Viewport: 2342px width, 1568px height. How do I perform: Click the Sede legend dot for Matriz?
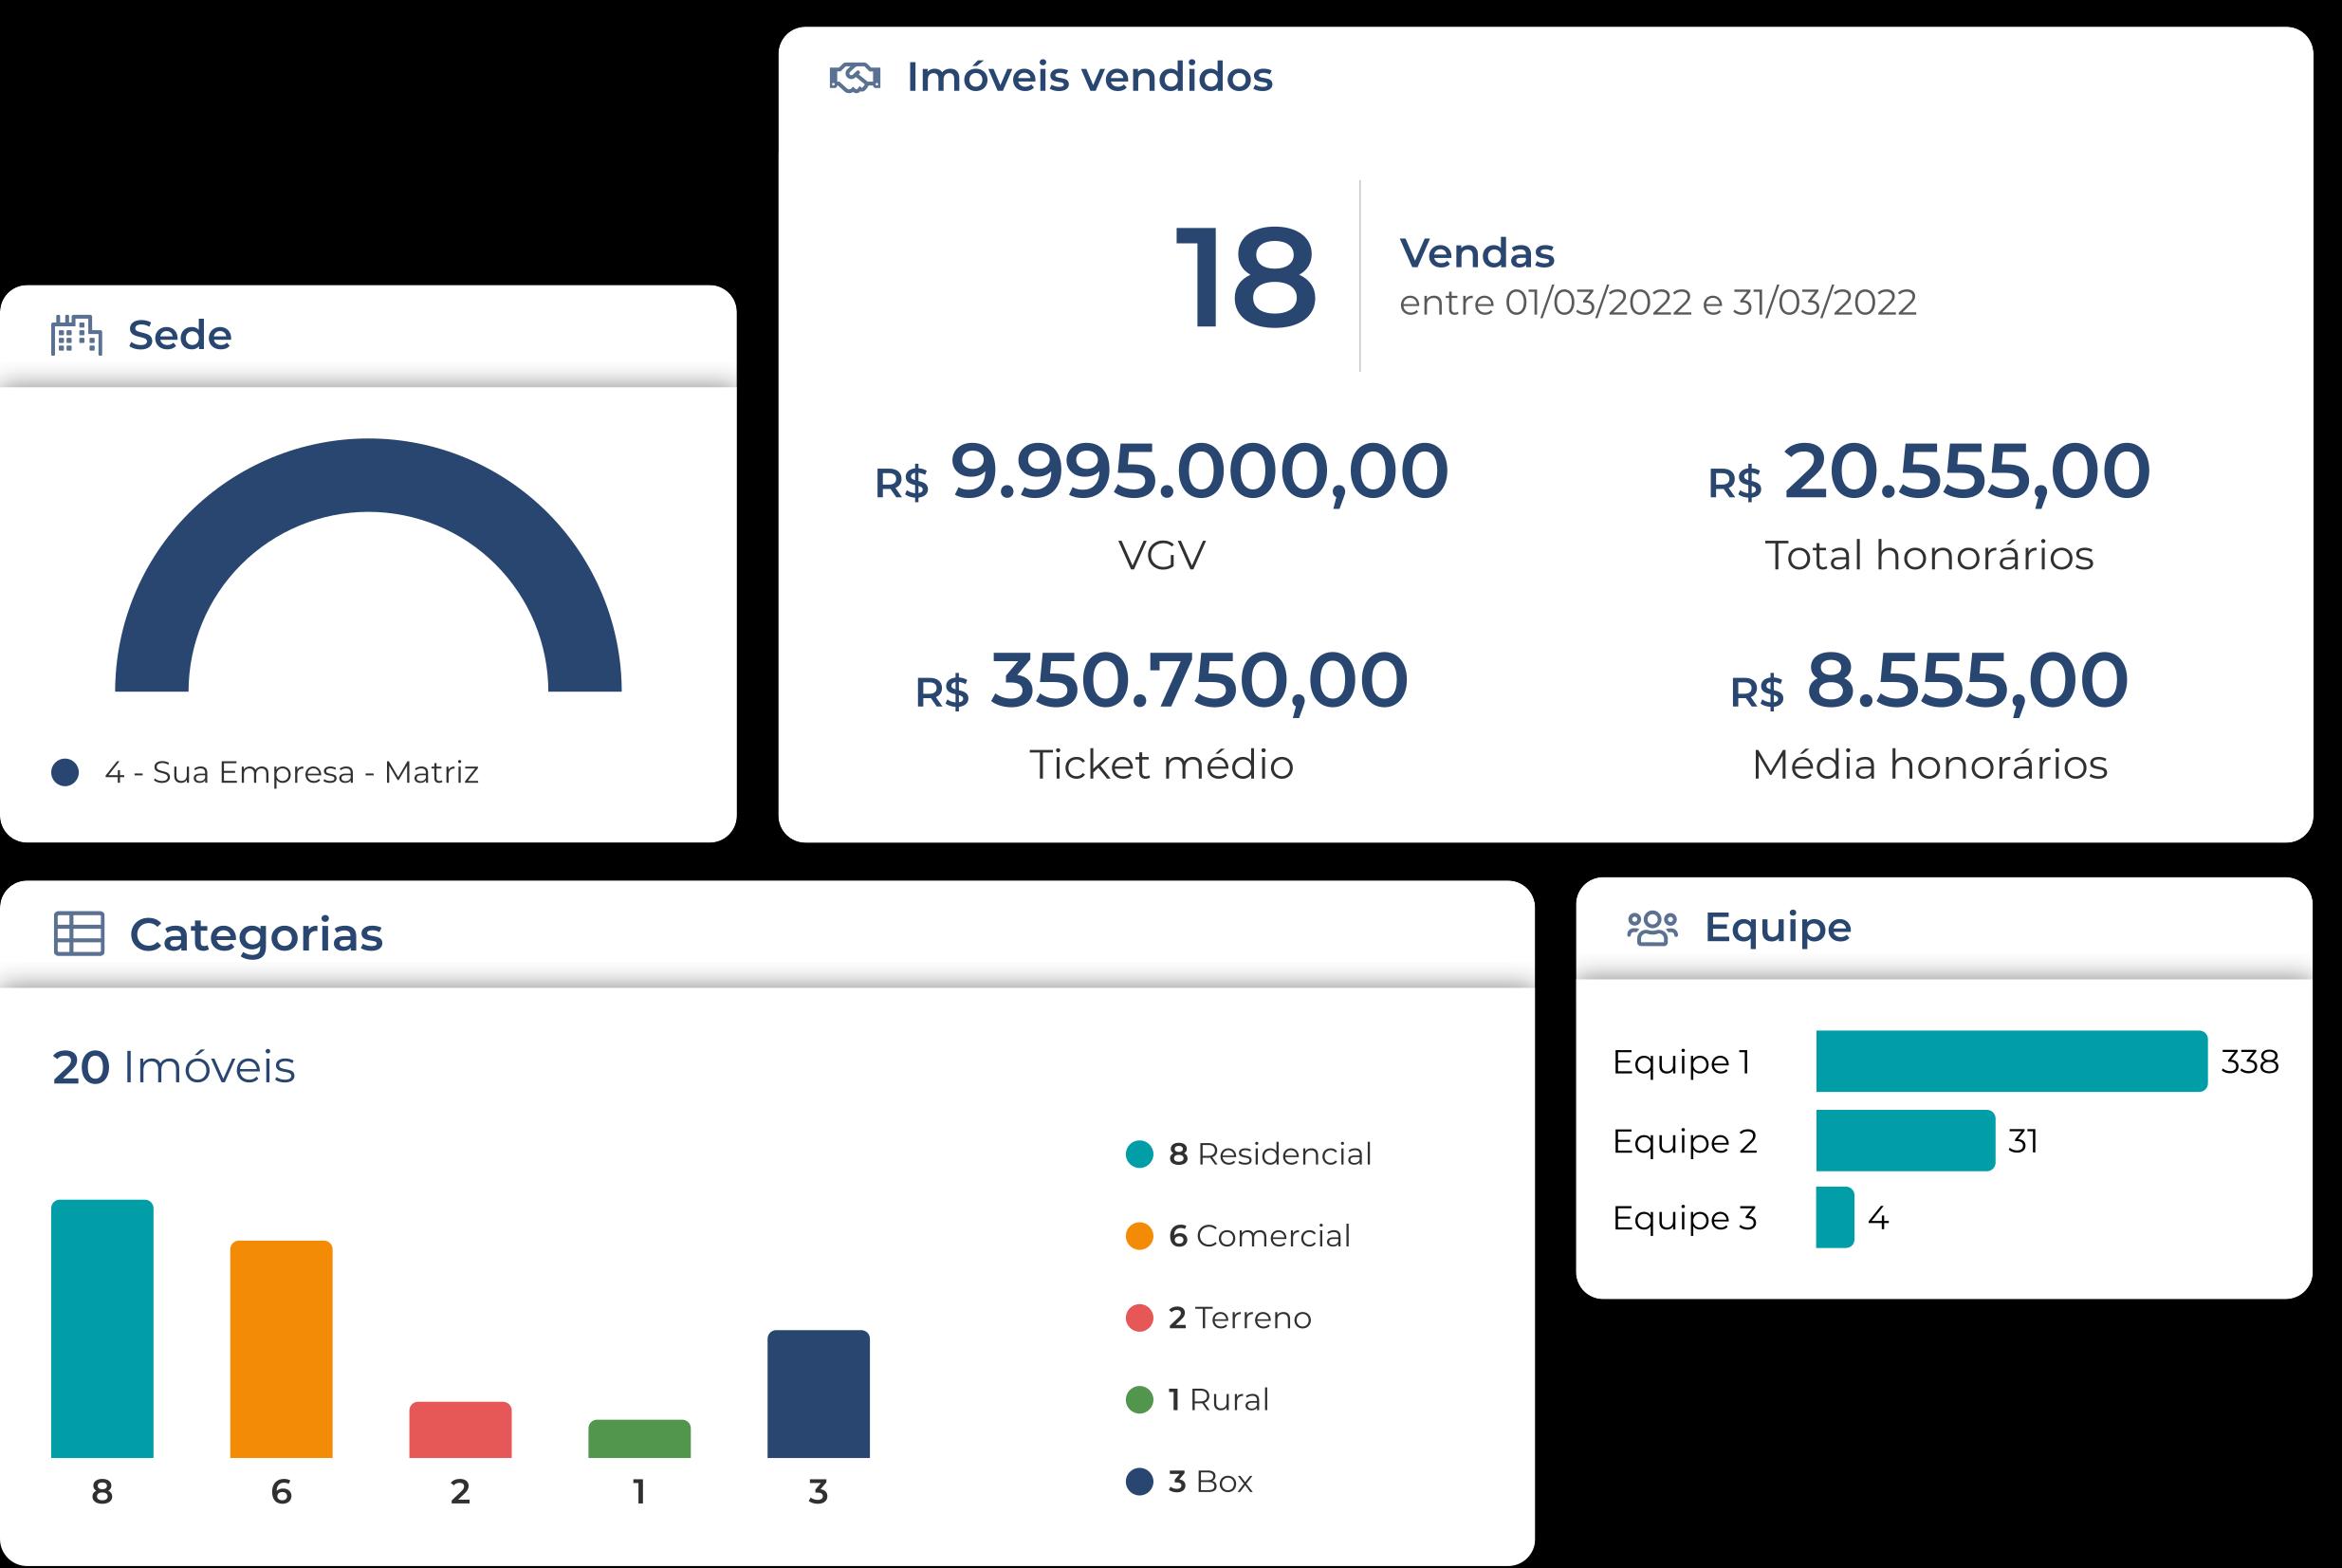(65, 773)
